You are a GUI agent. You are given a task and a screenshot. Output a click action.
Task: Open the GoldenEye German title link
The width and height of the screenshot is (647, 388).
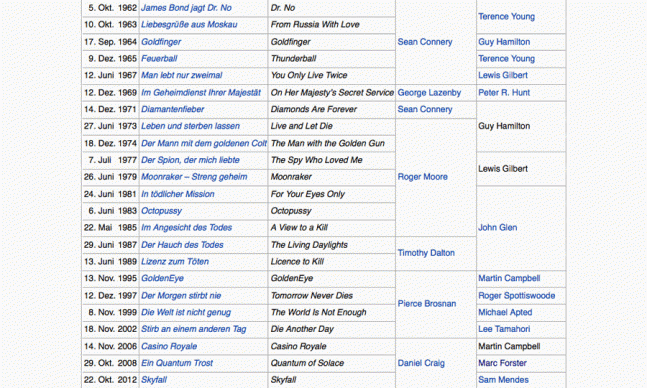(162, 279)
